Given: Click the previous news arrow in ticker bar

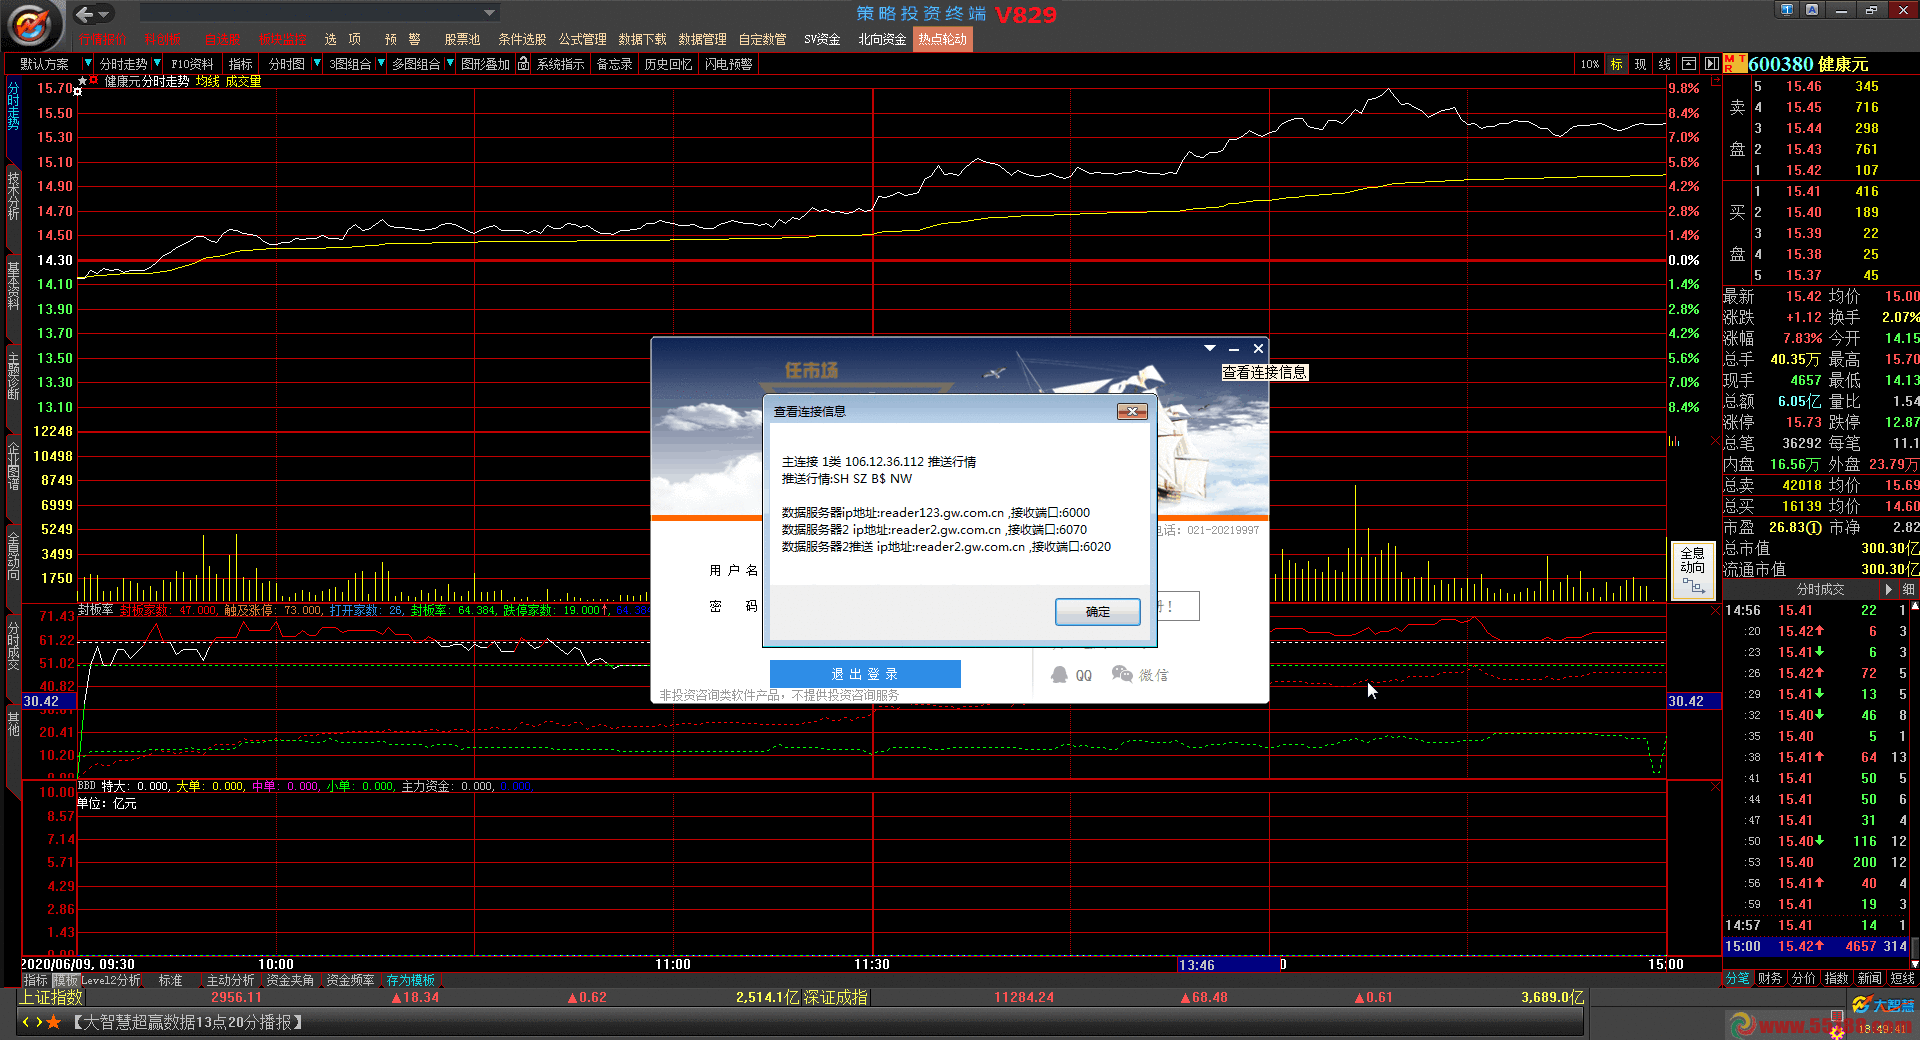Looking at the screenshot, I should [x=25, y=1022].
